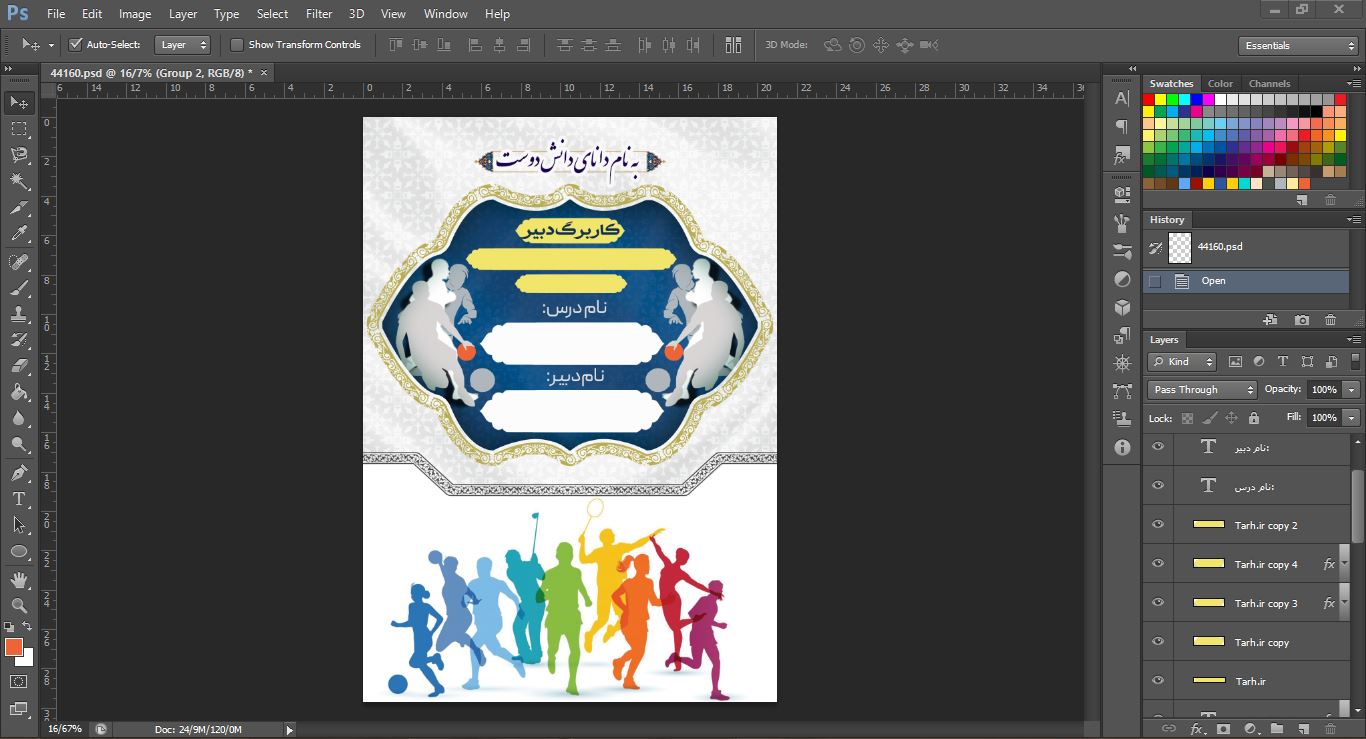Select the Dodge tool

[19, 444]
